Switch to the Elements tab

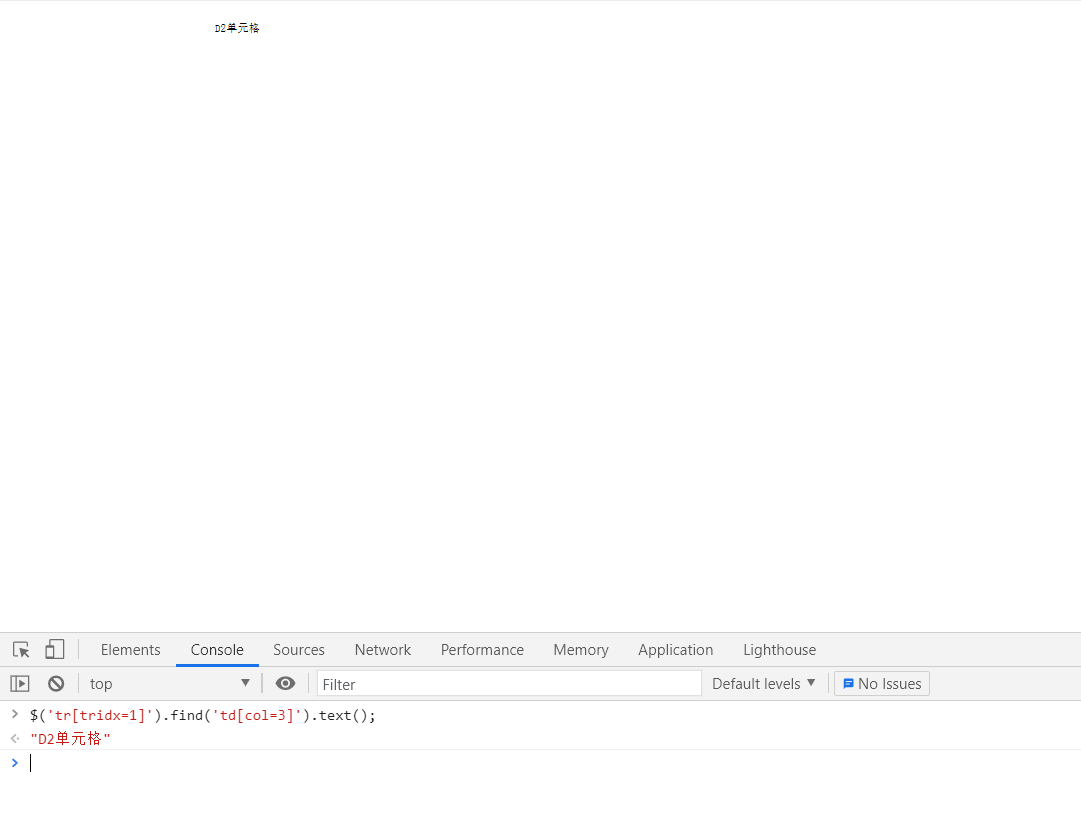(x=130, y=650)
